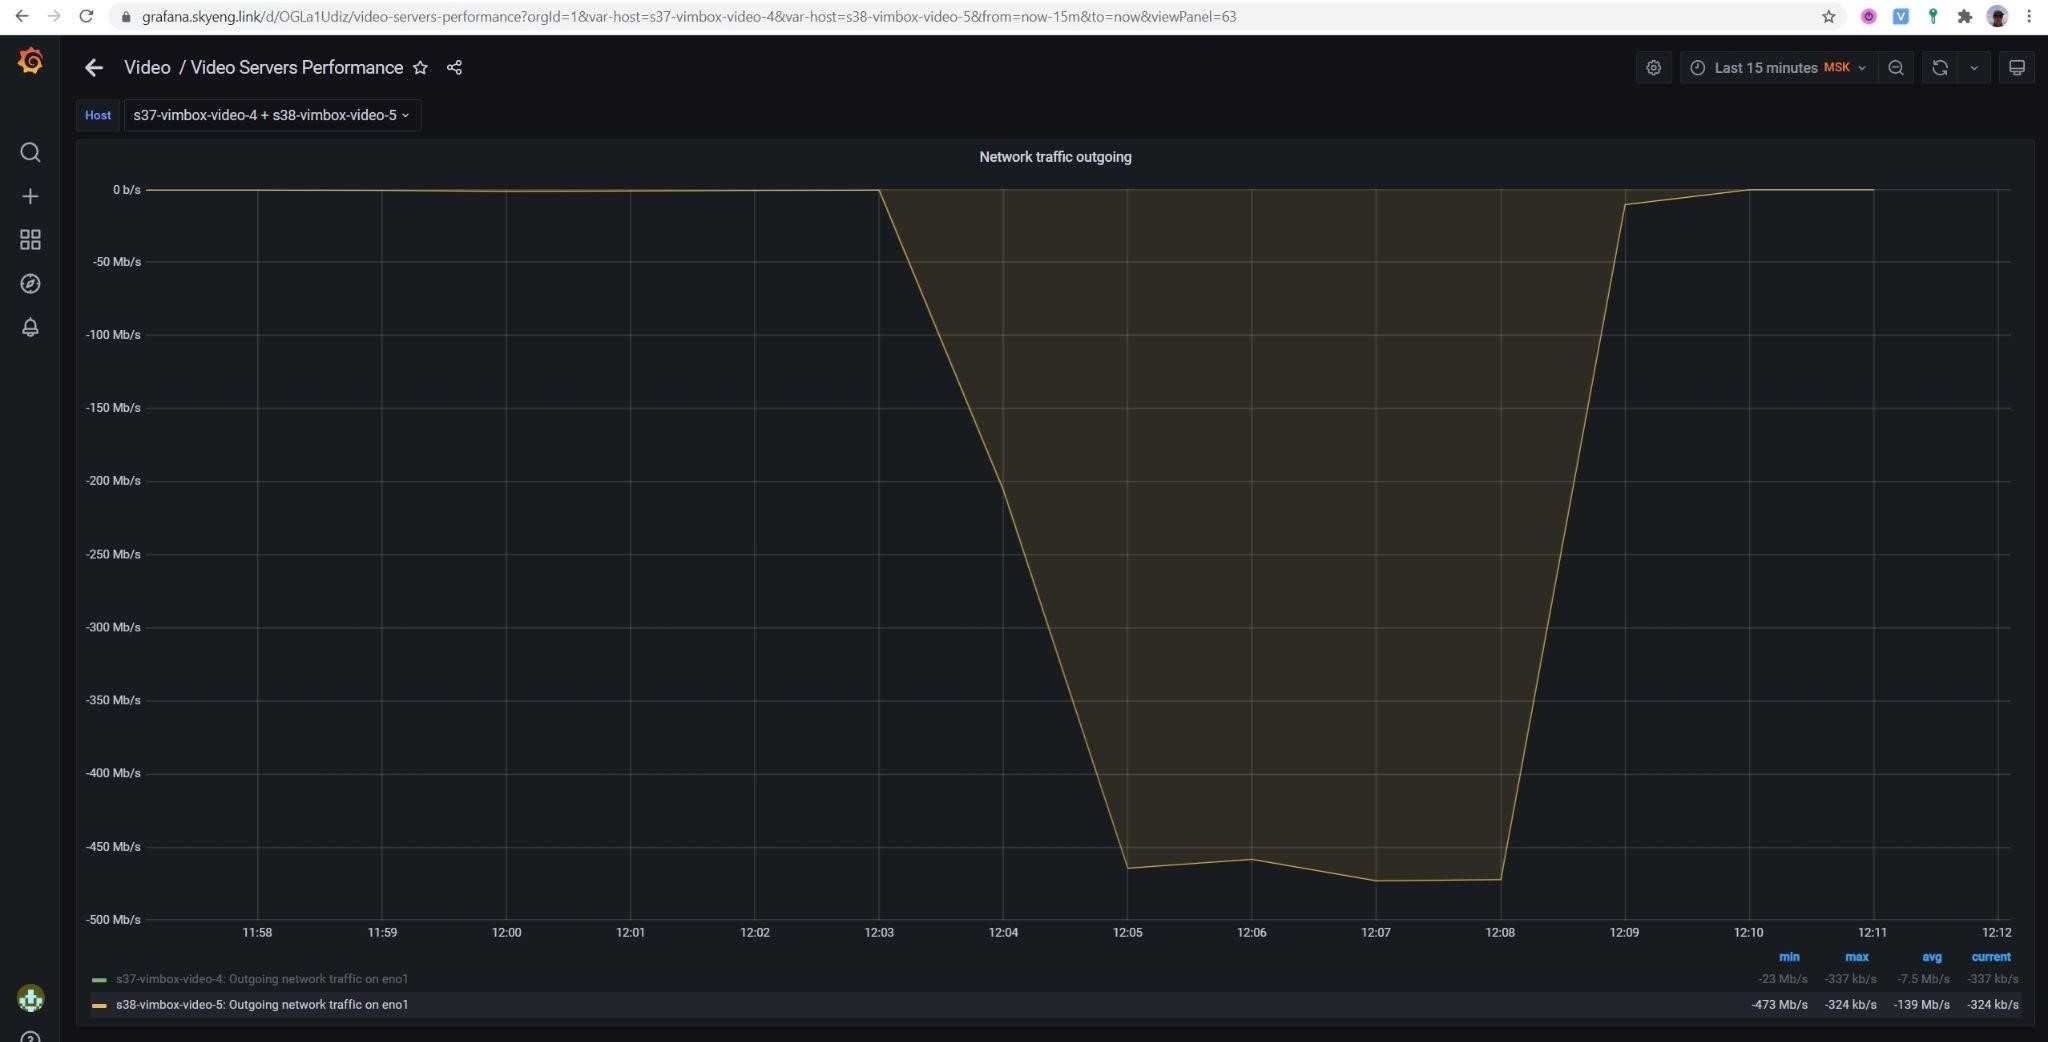This screenshot has height=1042, width=2048.
Task: Click the green key extension icon
Action: tap(1933, 16)
